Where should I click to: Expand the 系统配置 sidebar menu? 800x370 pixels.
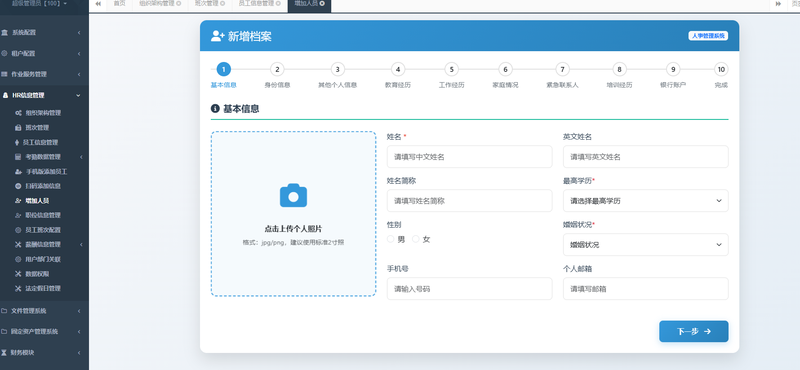44,33
